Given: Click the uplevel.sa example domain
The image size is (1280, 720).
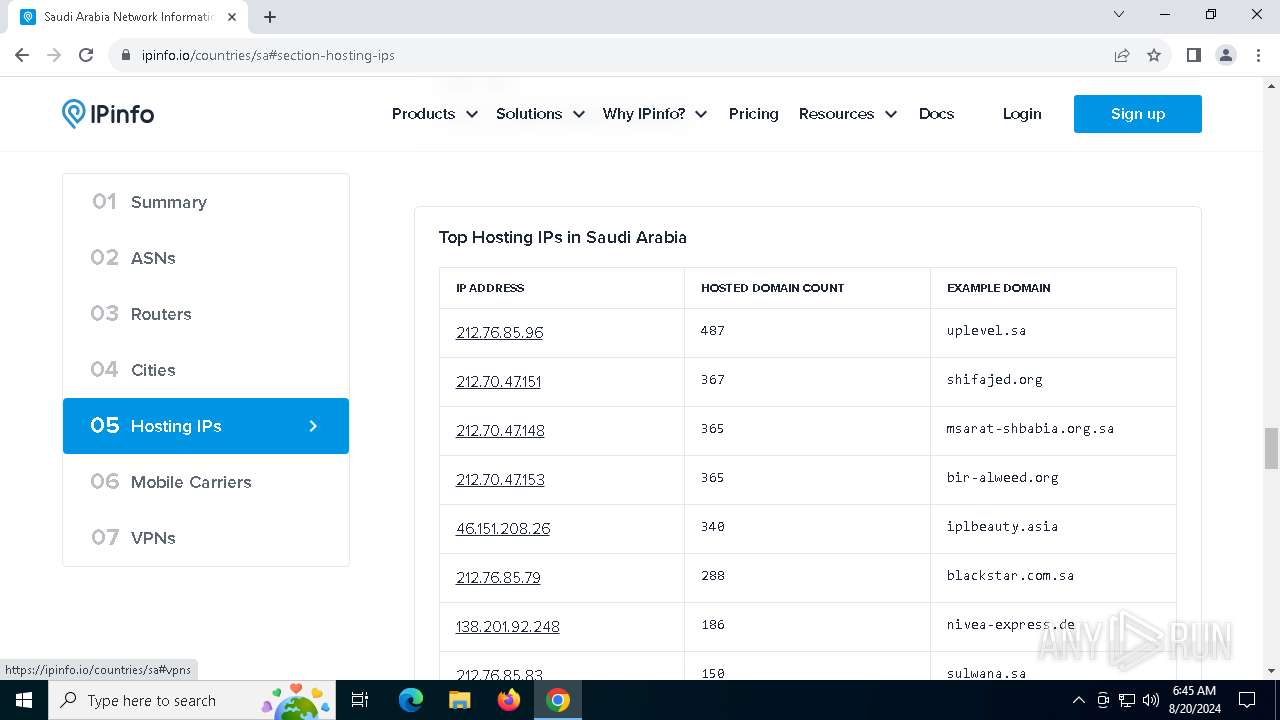Looking at the screenshot, I should point(986,330).
